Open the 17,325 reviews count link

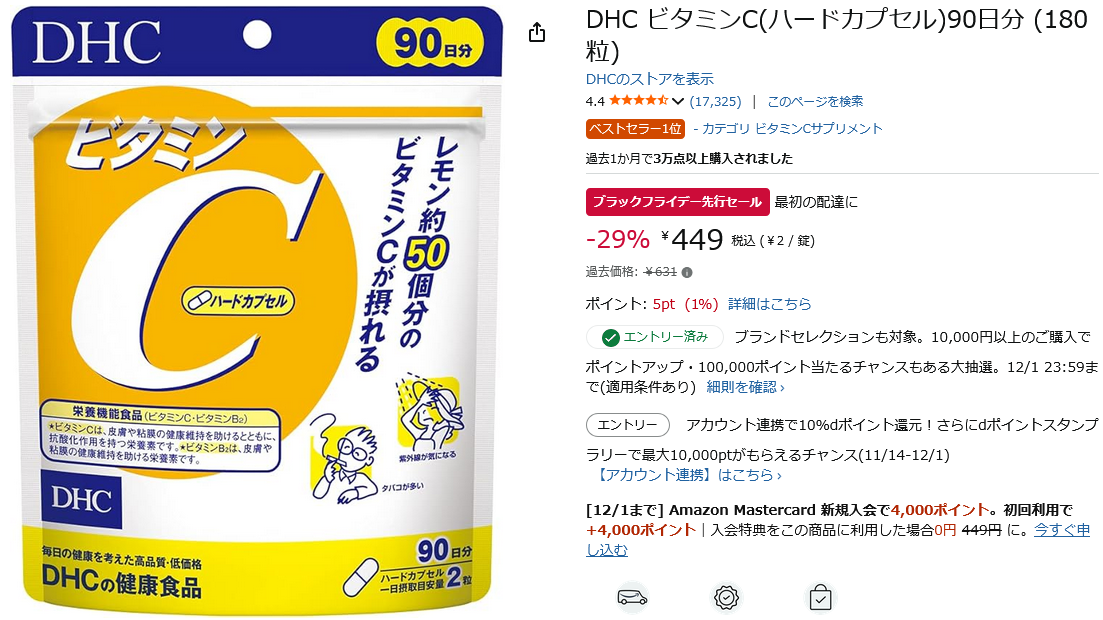715,101
